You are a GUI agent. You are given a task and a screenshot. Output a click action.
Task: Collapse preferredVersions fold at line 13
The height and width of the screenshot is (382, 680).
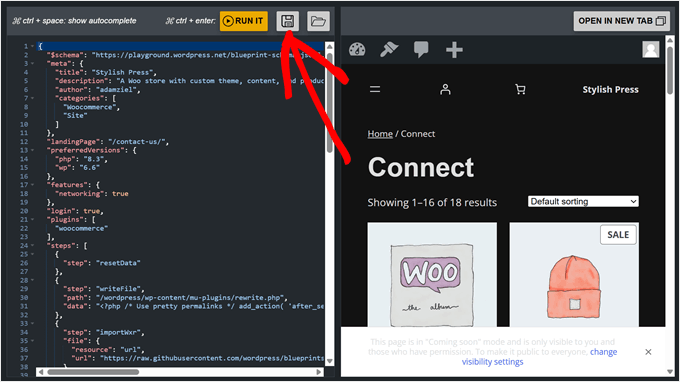coord(32,150)
